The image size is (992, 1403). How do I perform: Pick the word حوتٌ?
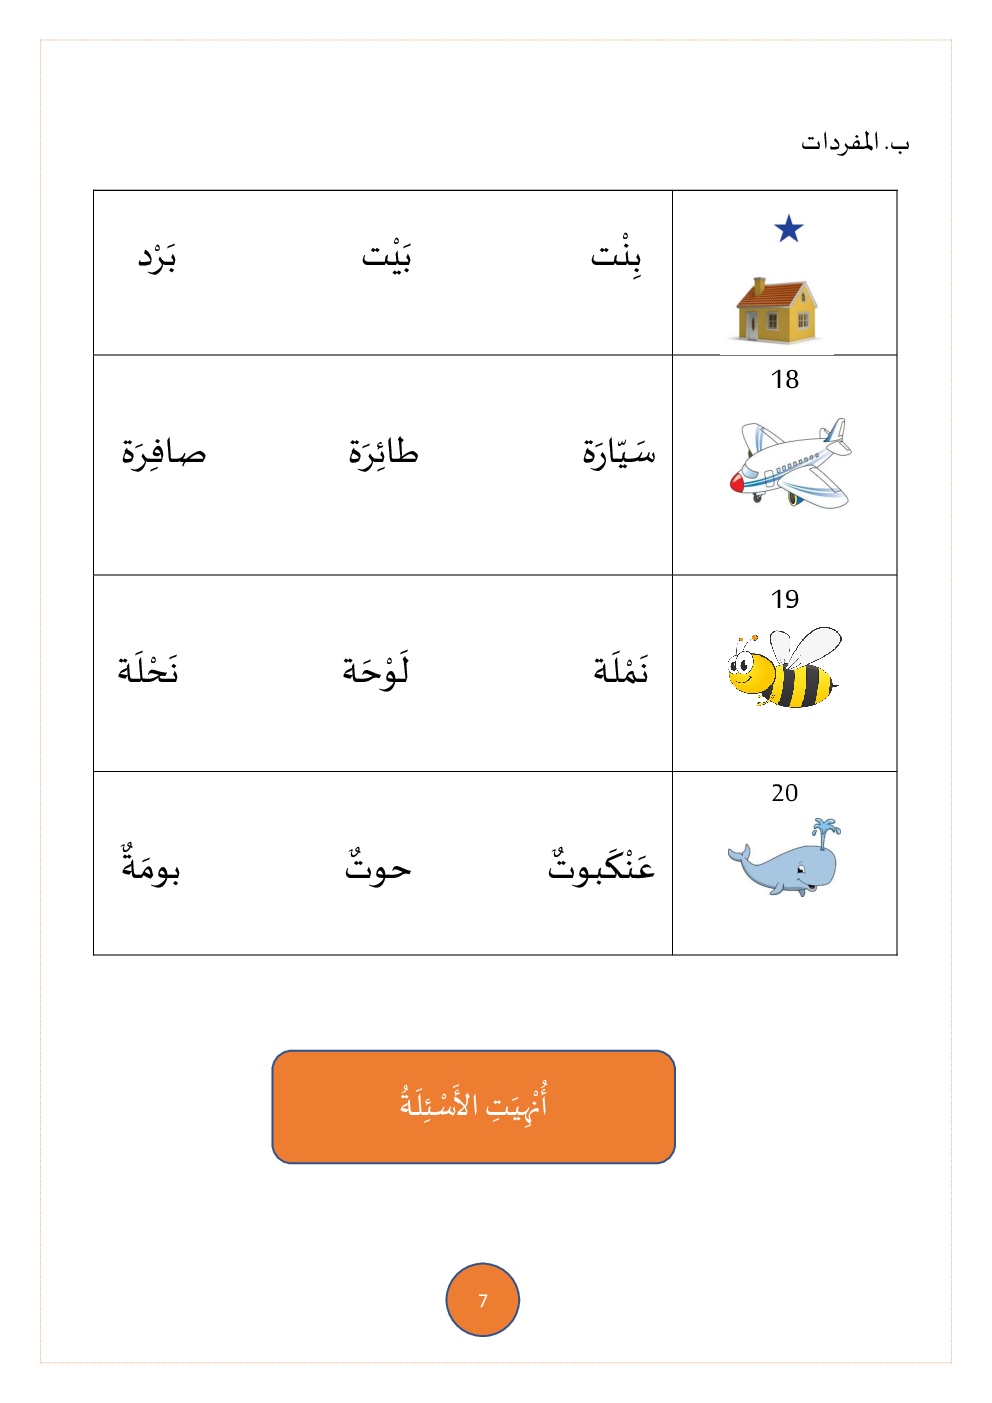point(378,868)
